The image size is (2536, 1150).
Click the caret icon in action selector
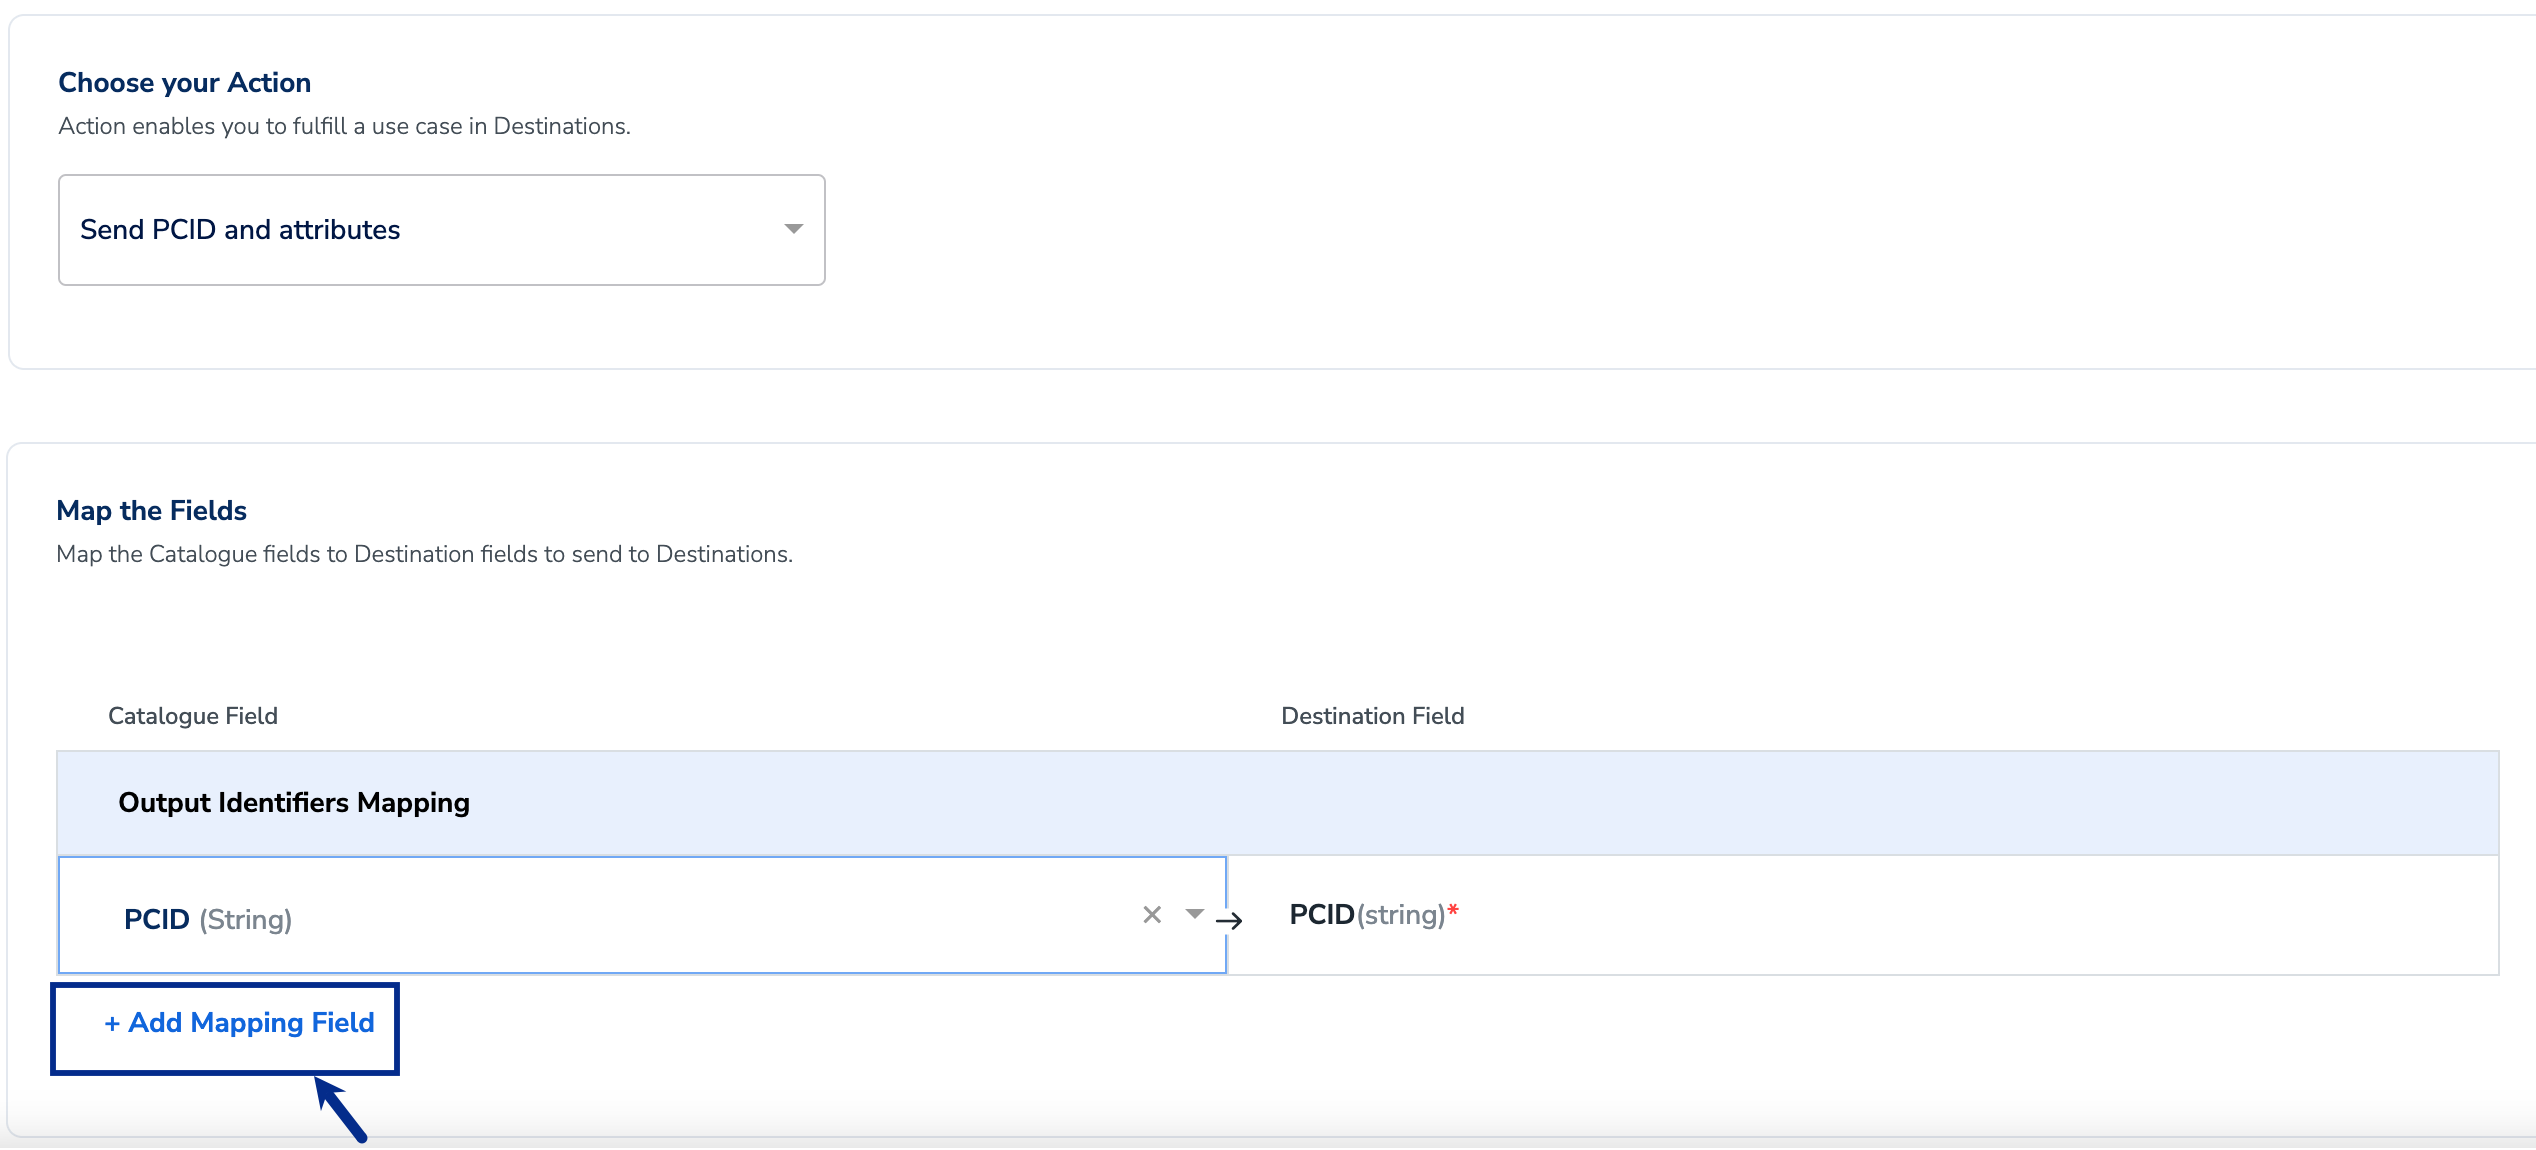[793, 229]
